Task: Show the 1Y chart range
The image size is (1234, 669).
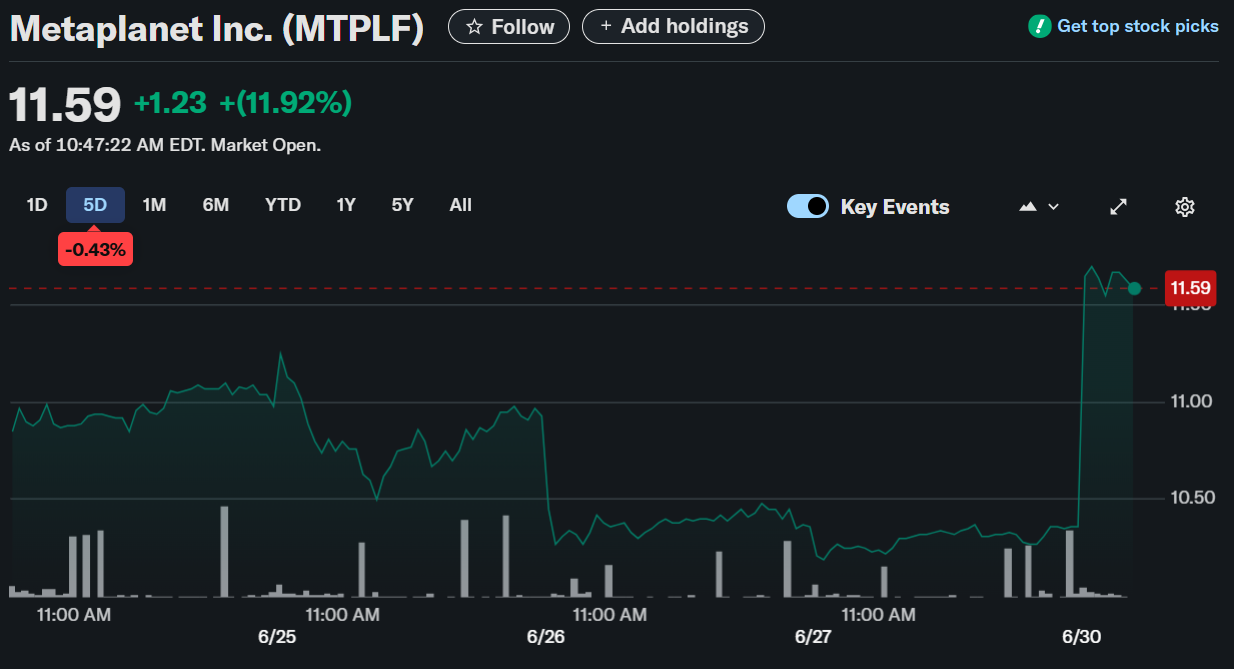Action: pyautogui.click(x=346, y=205)
